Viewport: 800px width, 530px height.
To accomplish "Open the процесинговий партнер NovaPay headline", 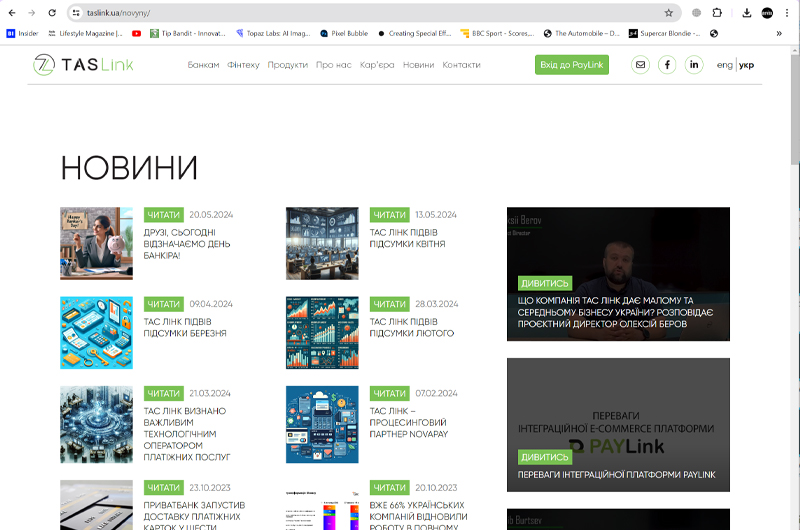I will (409, 422).
